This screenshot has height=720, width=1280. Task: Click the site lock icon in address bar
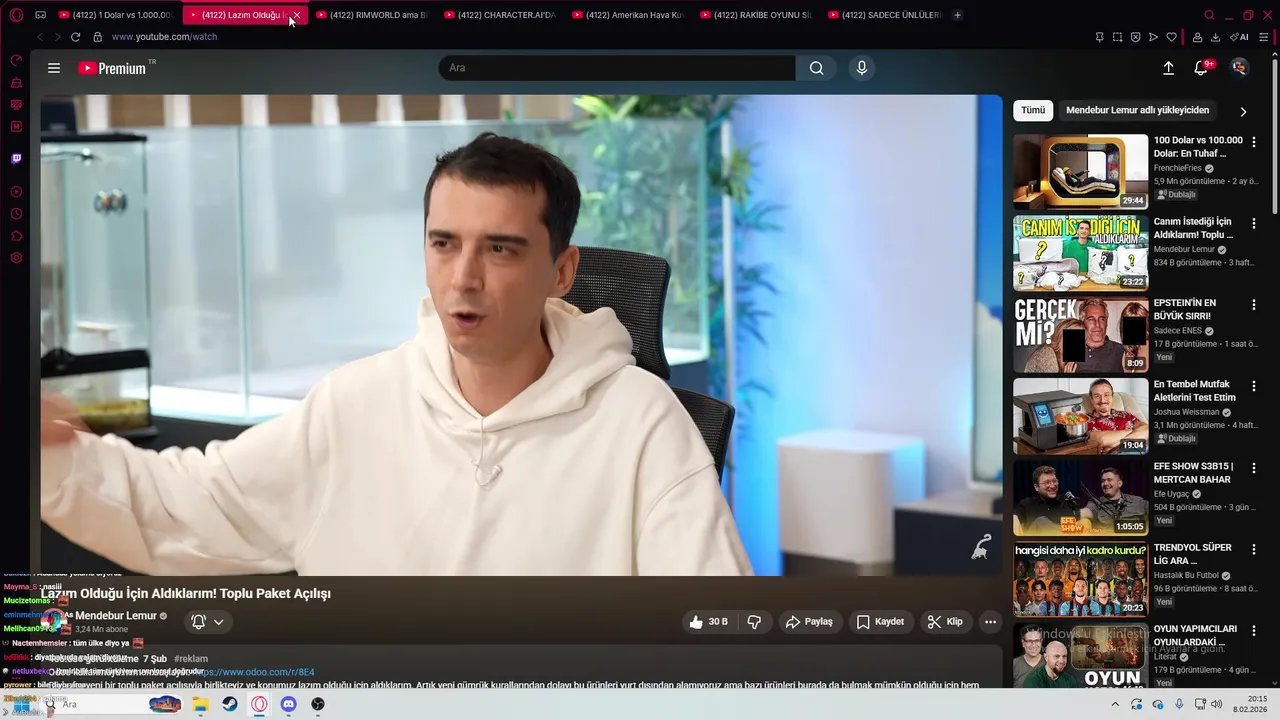coord(97,37)
